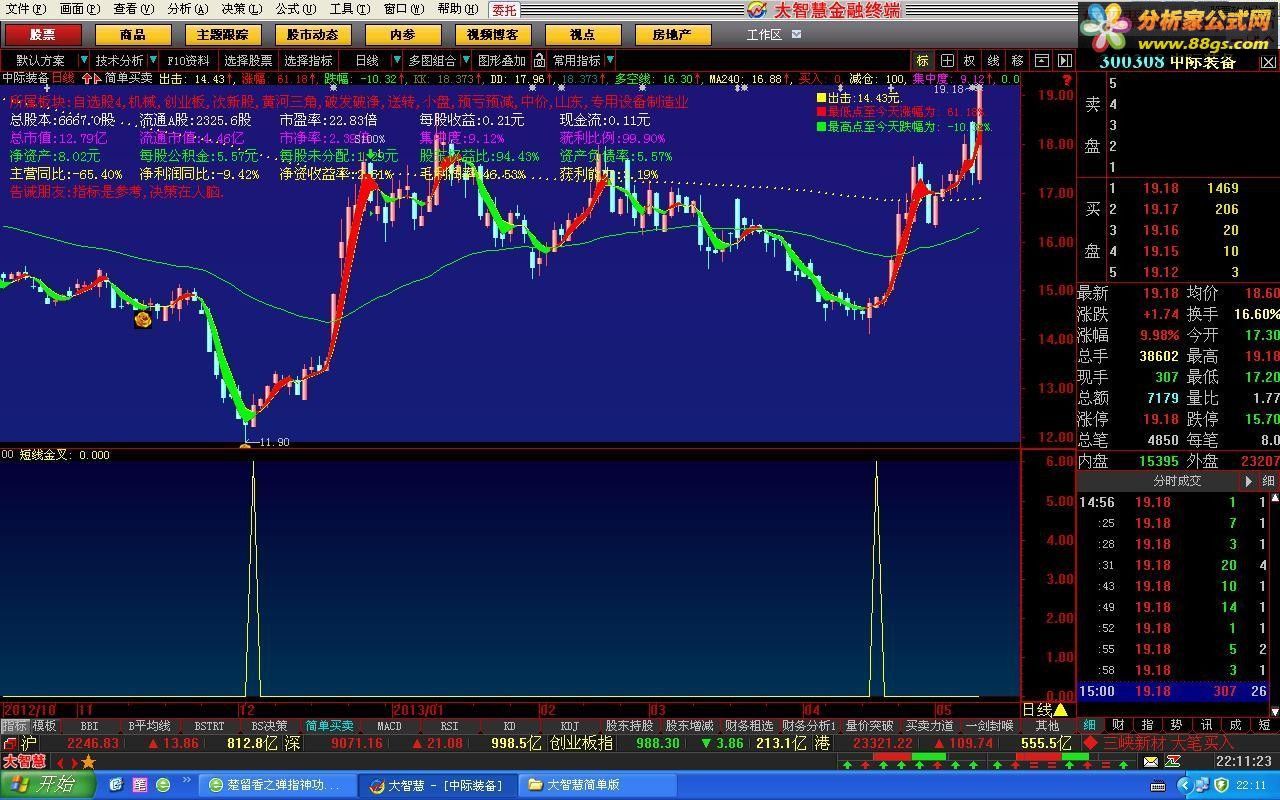Viewport: 1280px width, 800px height.
Task: Click the red left arrow near 大智慧 logo
Action: point(58,762)
